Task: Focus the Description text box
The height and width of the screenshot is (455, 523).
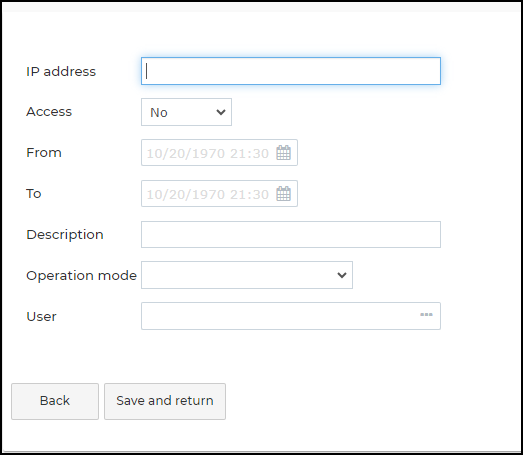Action: [291, 235]
